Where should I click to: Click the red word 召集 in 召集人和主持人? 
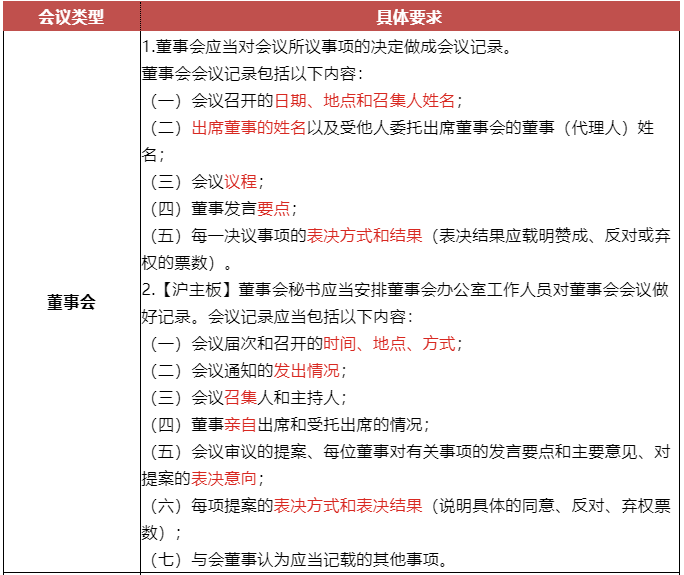(240, 398)
